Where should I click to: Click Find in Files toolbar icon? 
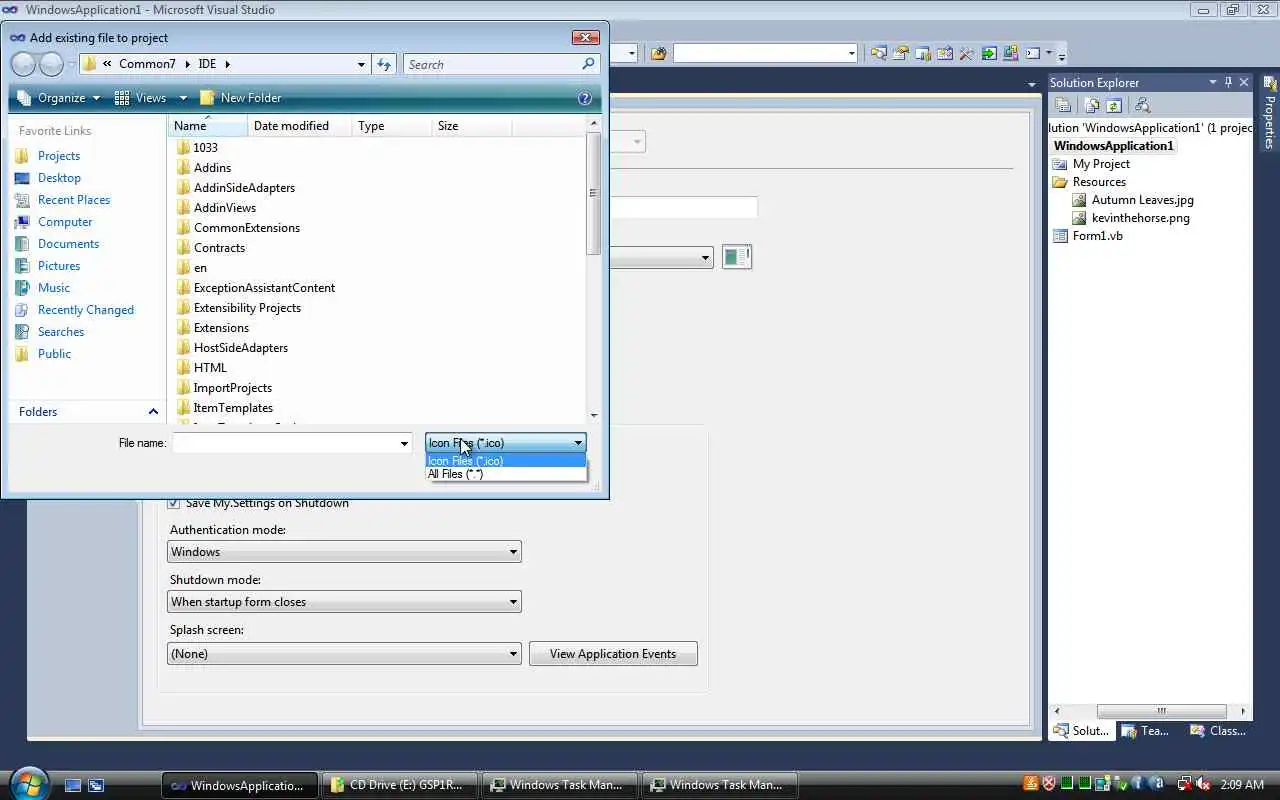coord(658,53)
